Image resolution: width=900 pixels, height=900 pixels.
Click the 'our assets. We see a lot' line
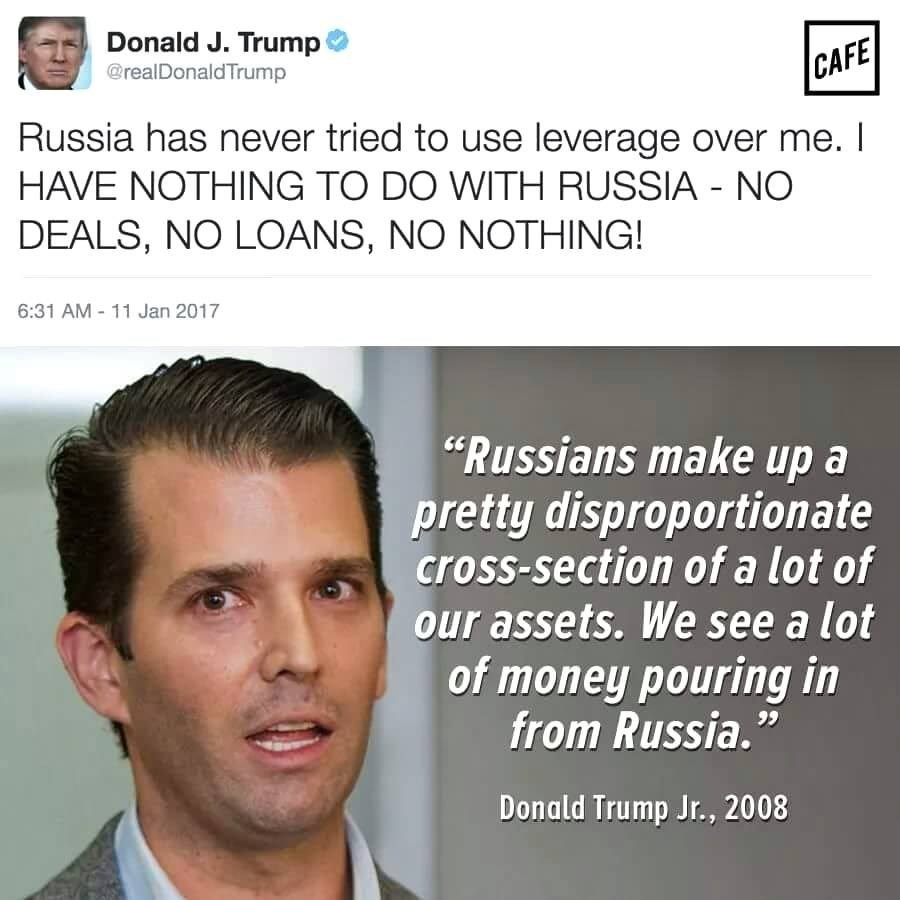click(x=644, y=622)
